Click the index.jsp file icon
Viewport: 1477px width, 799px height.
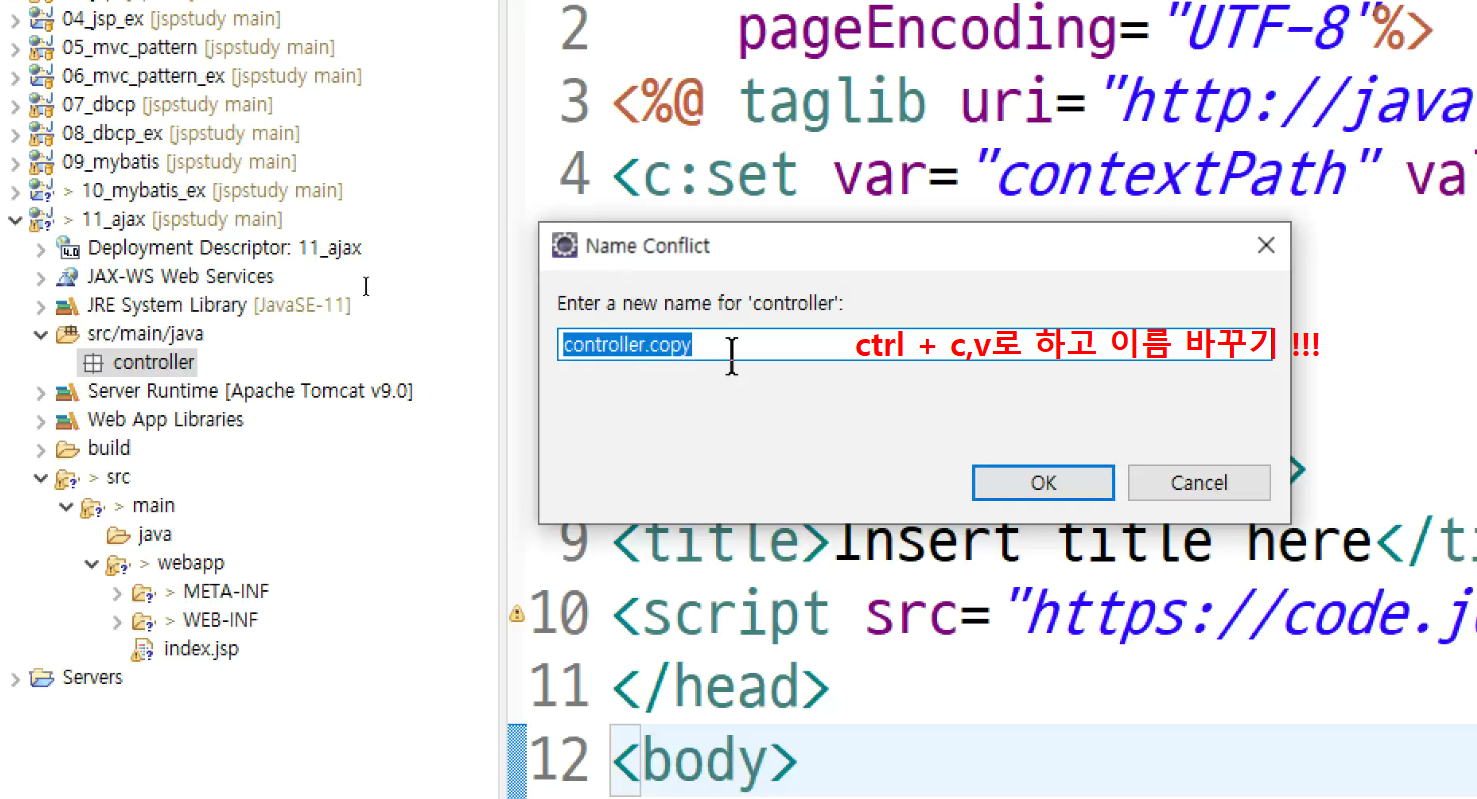[144, 649]
